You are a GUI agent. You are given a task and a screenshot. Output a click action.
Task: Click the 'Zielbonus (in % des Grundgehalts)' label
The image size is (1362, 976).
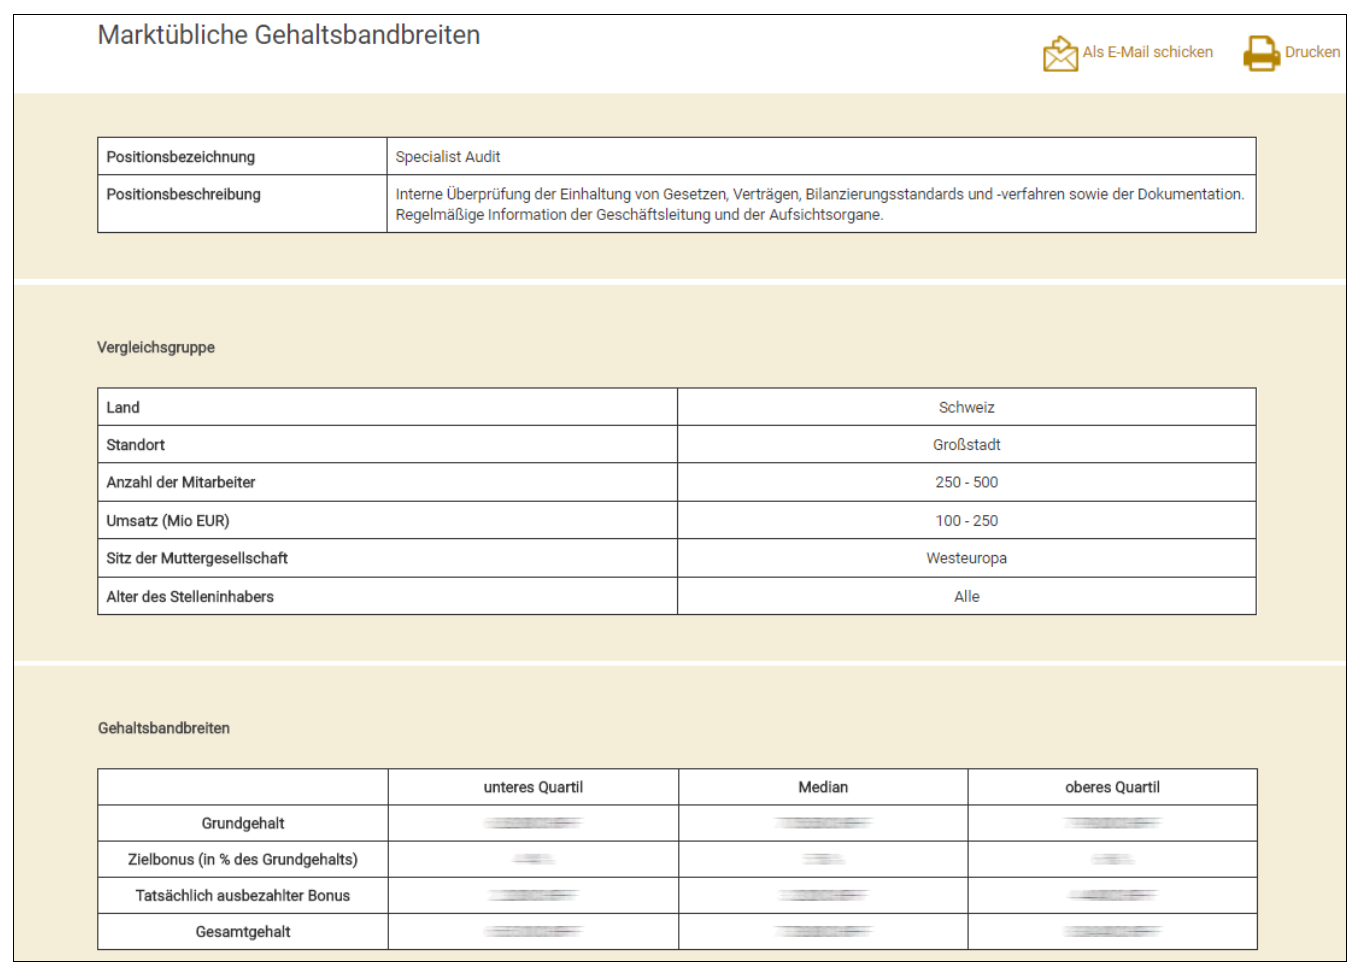(243, 859)
